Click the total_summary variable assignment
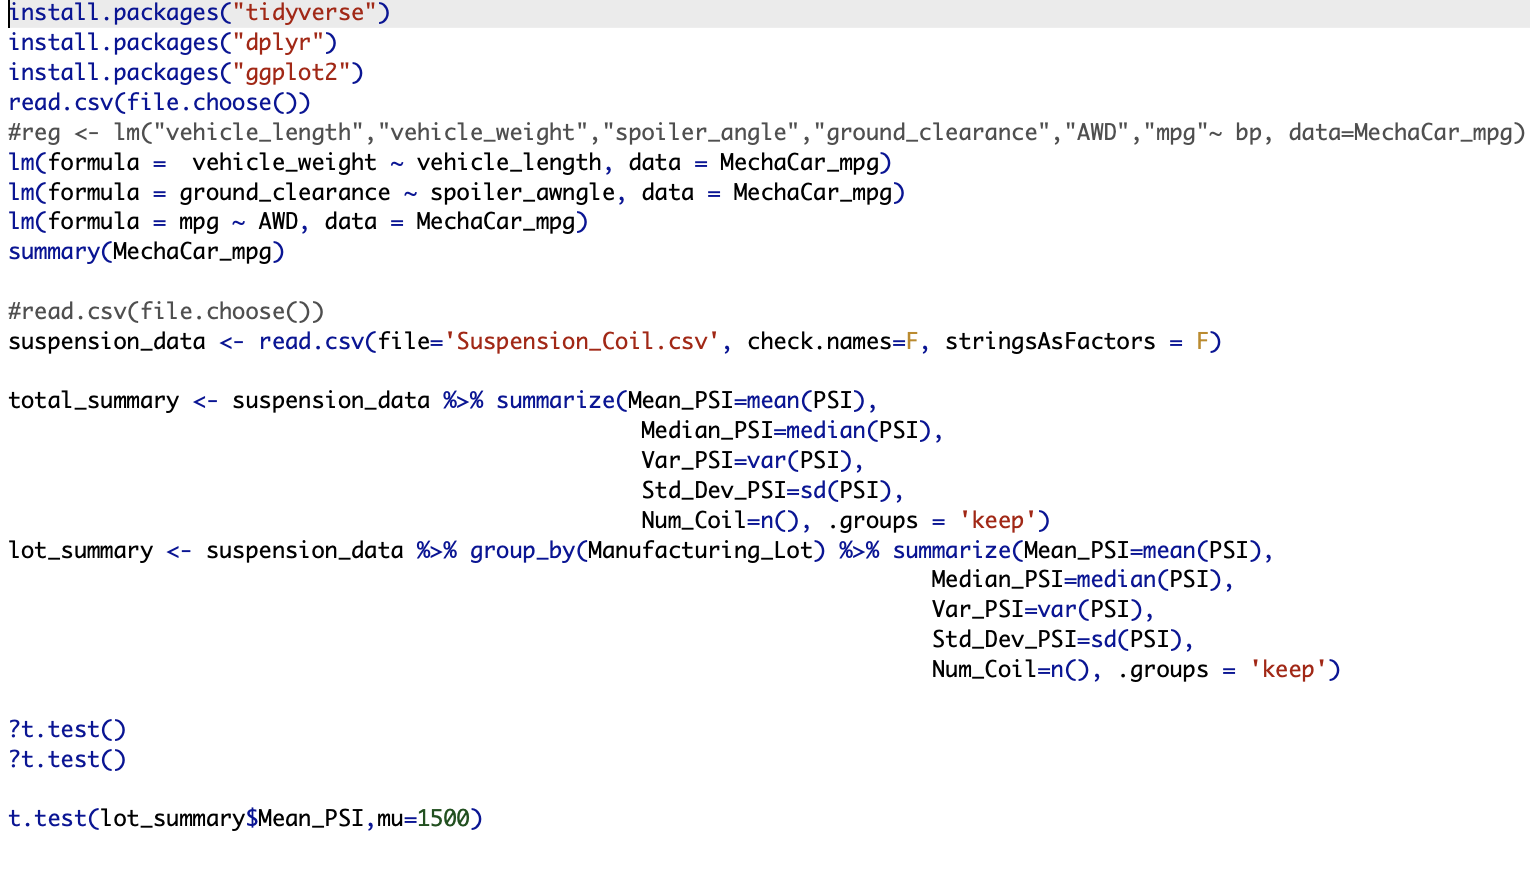 (x=93, y=399)
